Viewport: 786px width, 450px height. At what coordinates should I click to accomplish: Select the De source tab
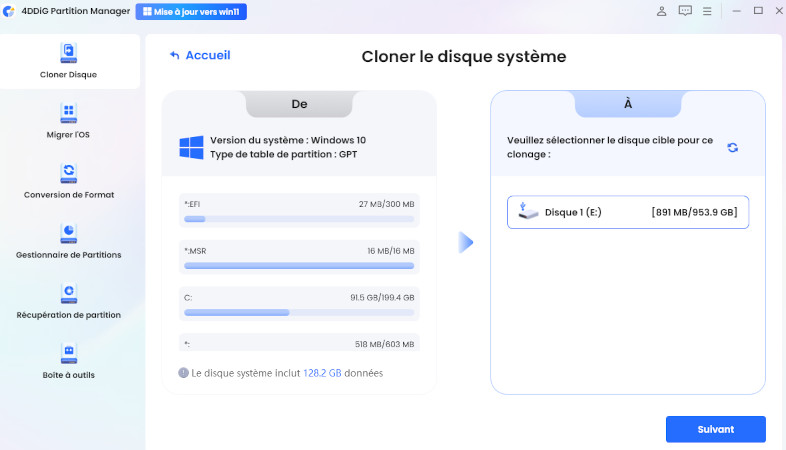click(x=299, y=104)
